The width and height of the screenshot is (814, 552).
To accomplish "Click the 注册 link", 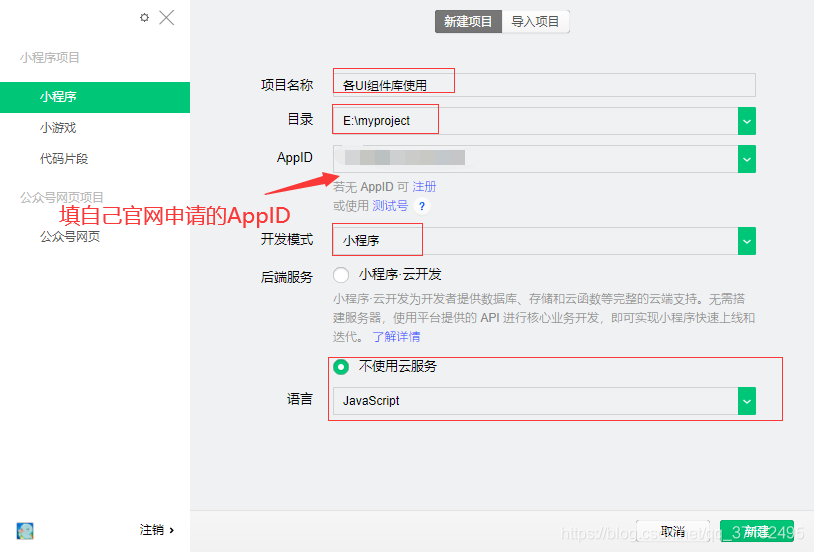I will coord(424,187).
